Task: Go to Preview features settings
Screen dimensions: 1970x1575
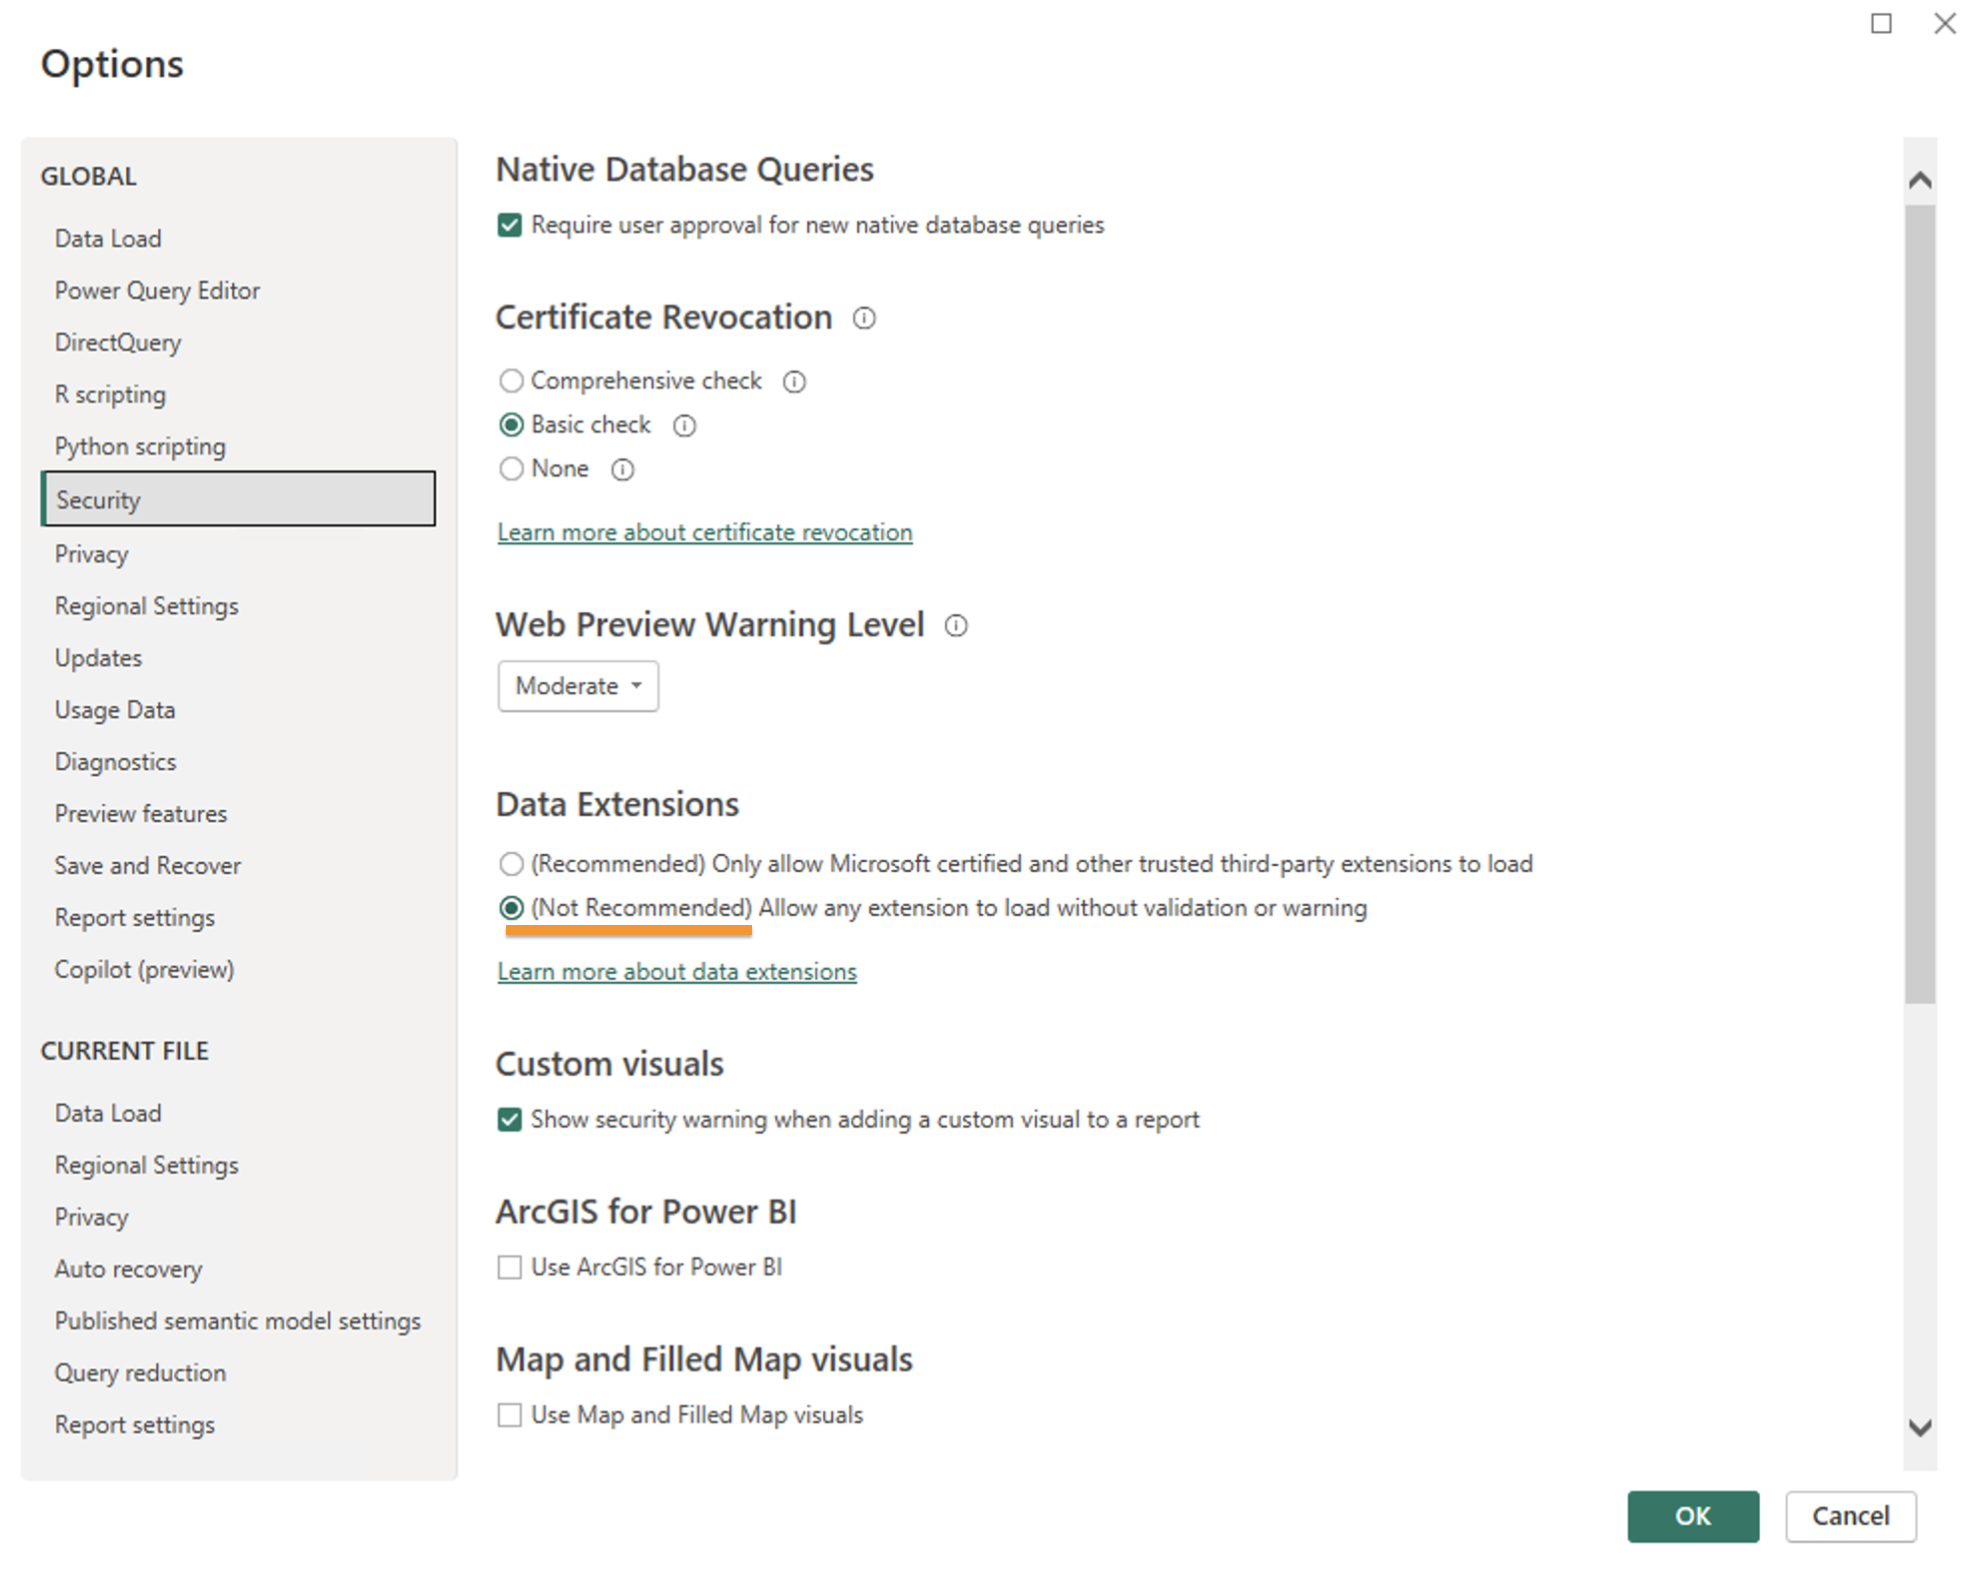Action: [140, 813]
